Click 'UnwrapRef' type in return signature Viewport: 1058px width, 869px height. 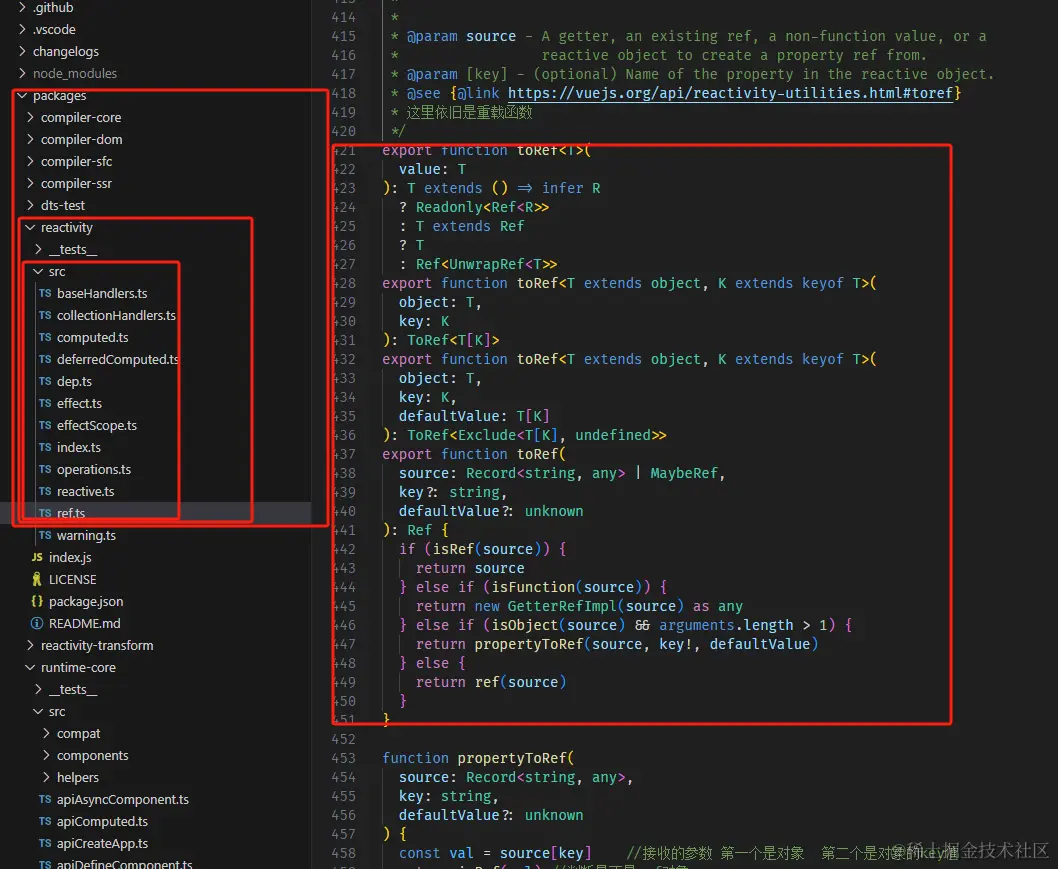(x=486, y=264)
